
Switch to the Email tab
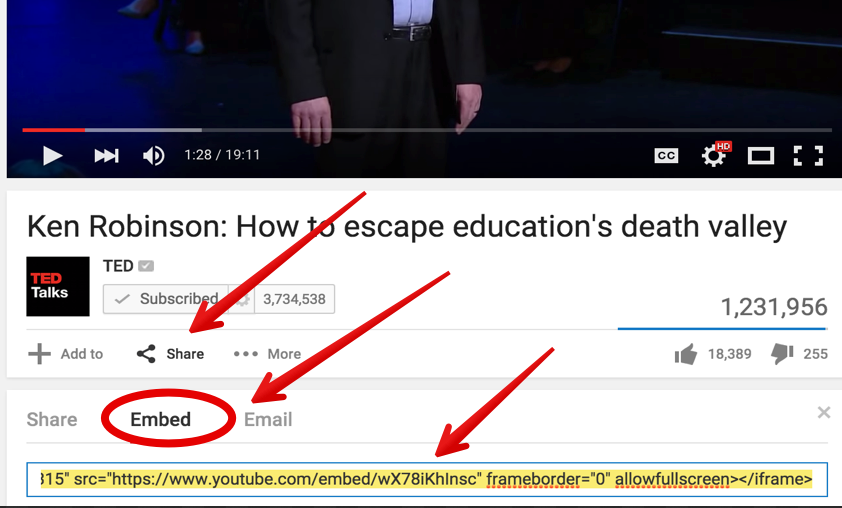(268, 419)
